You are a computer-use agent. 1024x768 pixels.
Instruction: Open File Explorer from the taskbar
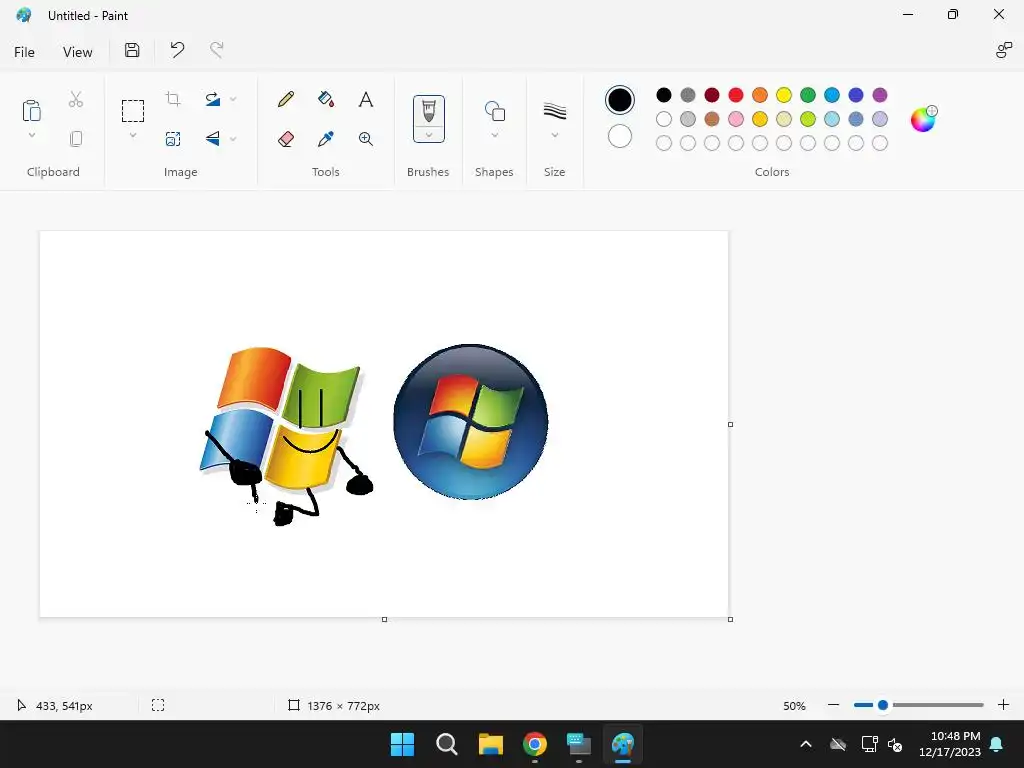[x=490, y=744]
